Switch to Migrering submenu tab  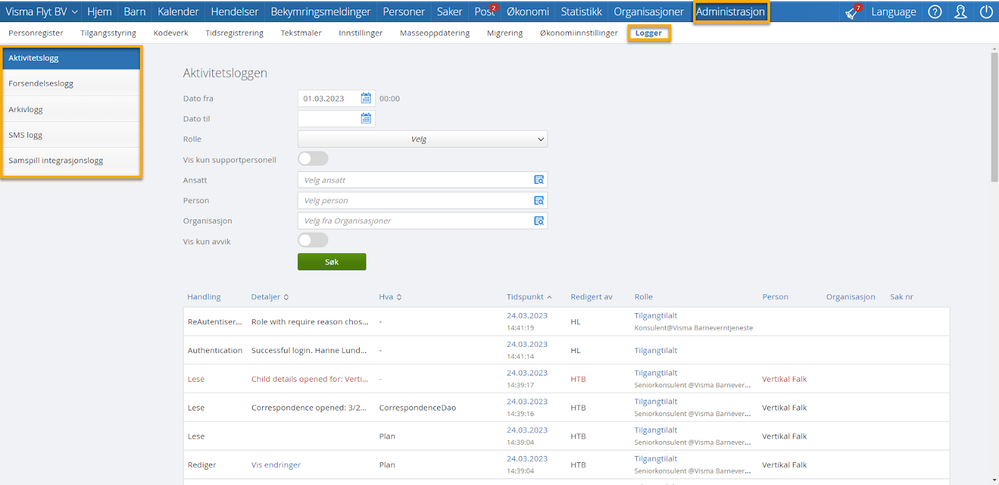point(504,33)
